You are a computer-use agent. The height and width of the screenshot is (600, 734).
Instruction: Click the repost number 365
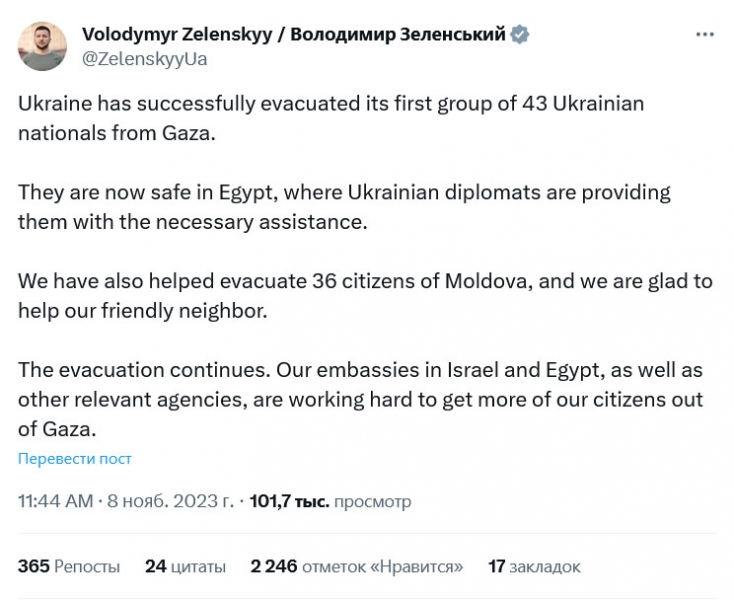[33, 567]
